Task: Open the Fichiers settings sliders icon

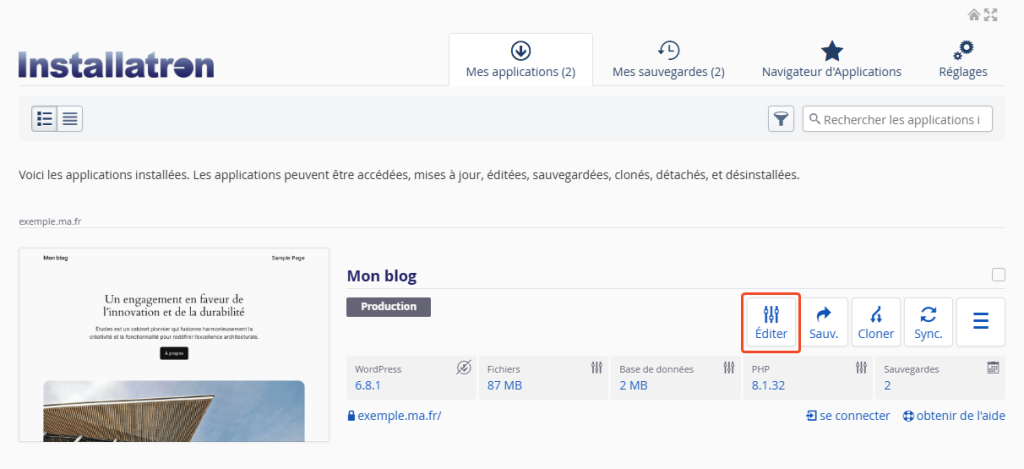Action: point(596,368)
